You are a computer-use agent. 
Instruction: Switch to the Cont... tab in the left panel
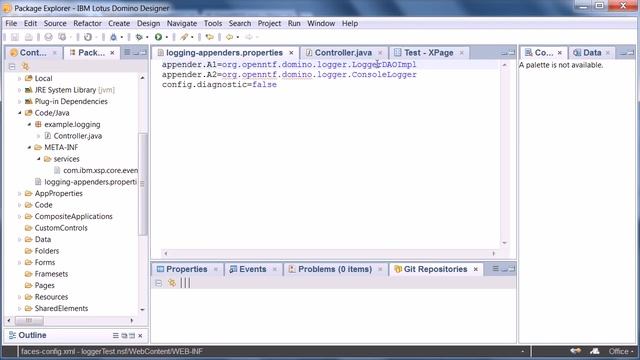[x=33, y=53]
